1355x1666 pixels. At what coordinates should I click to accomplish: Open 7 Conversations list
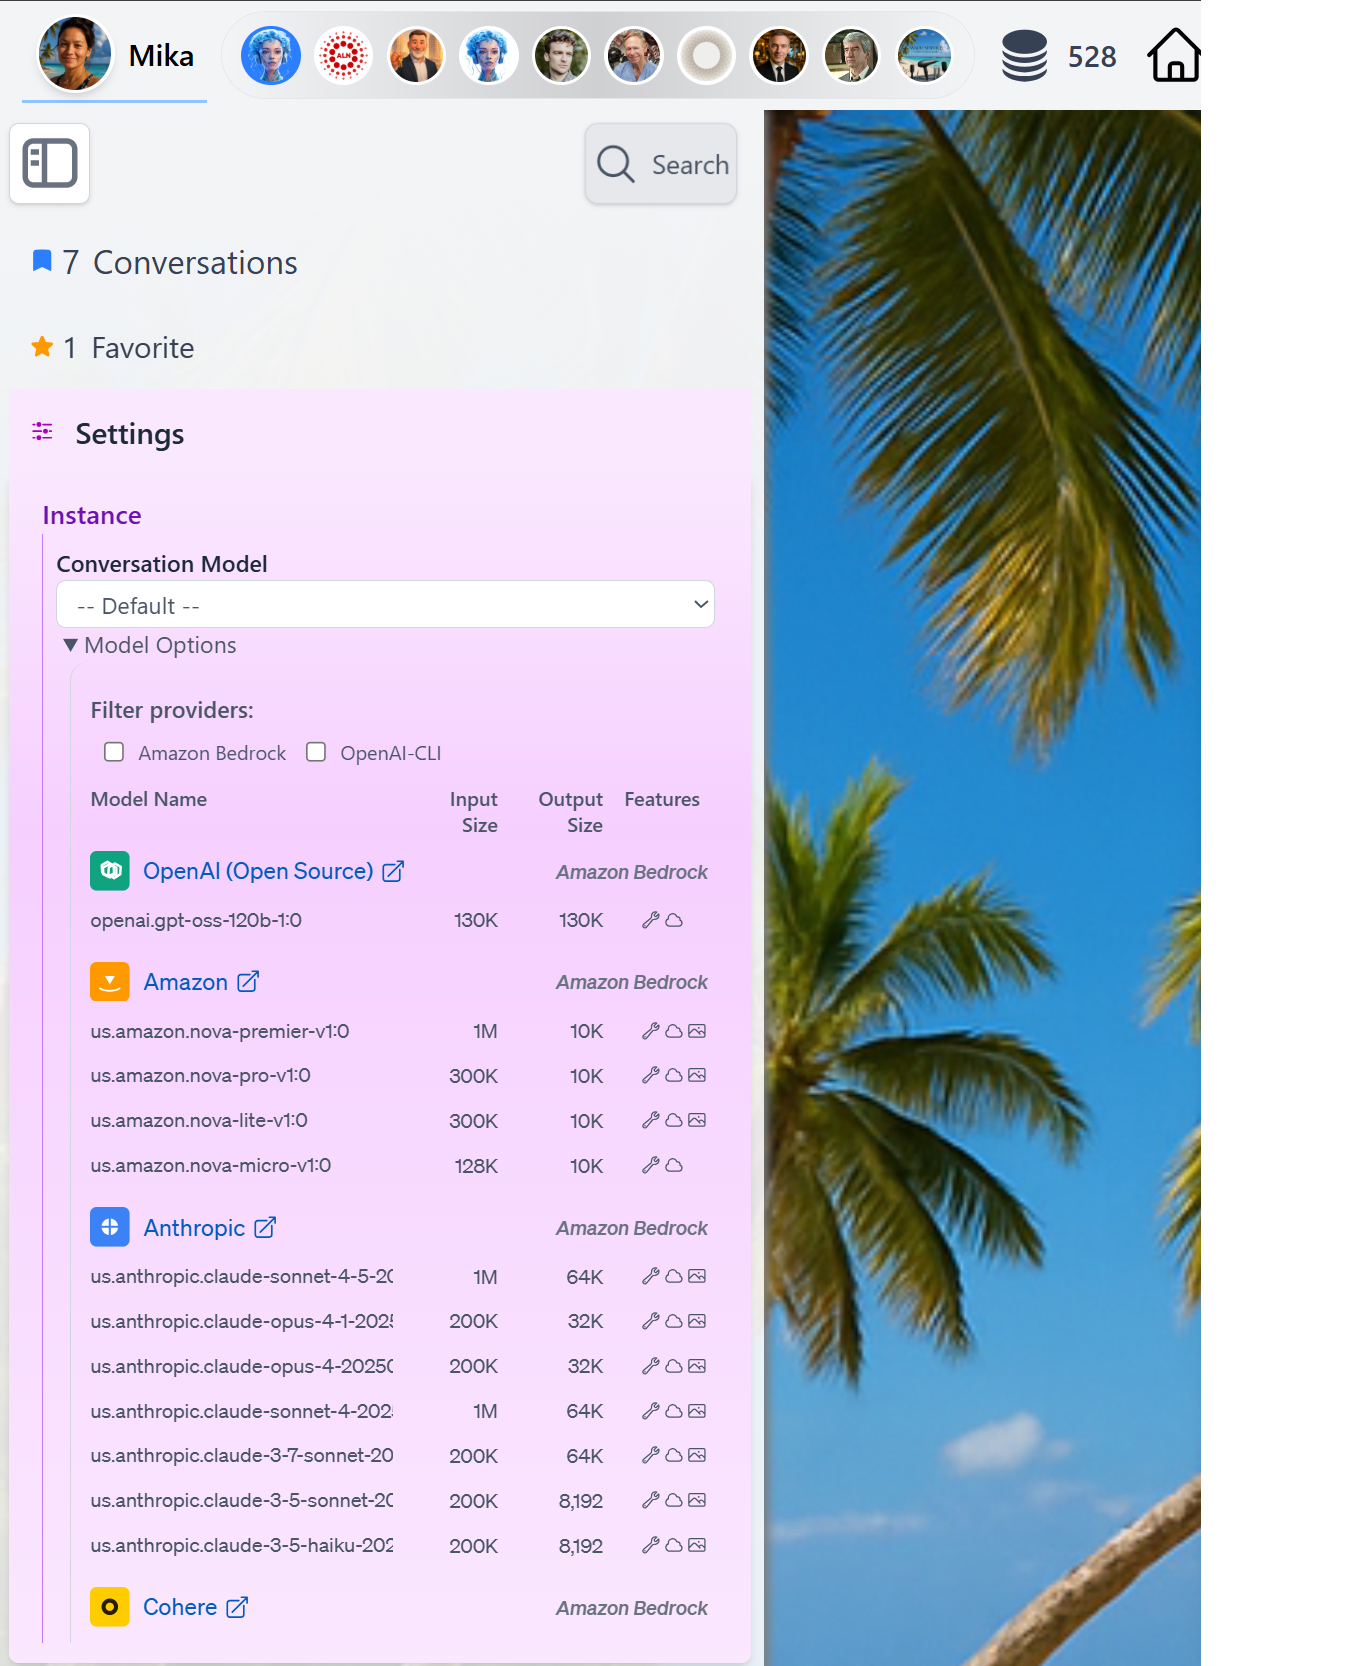click(x=179, y=262)
